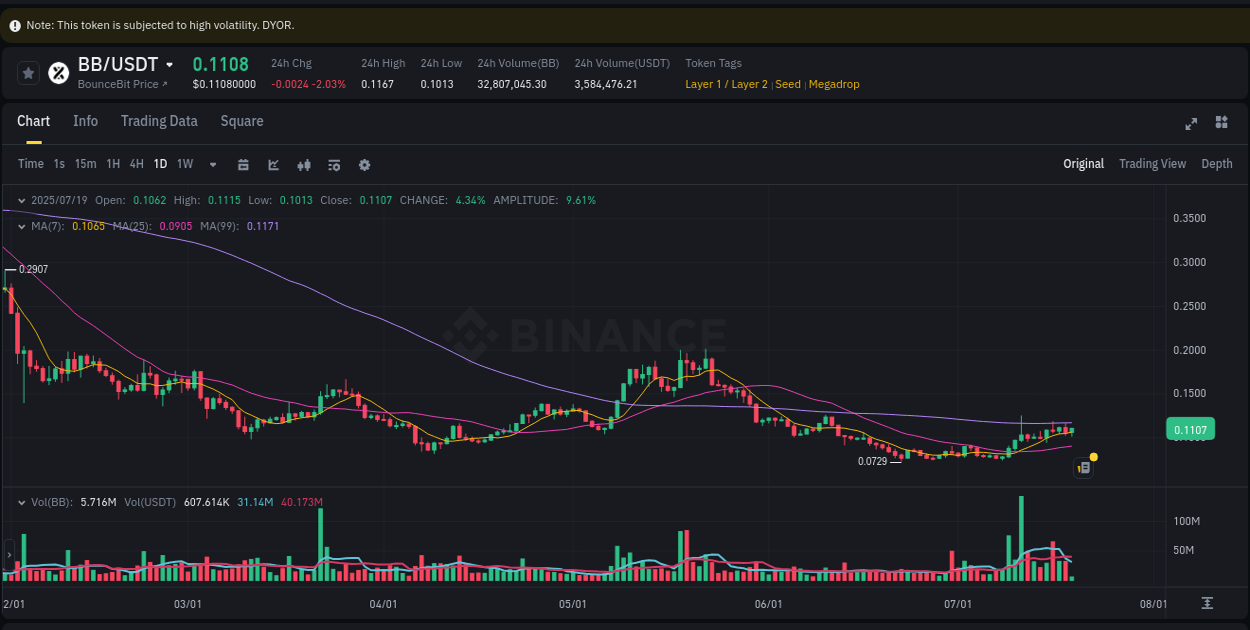Viewport: 1250px width, 630px height.
Task: Open the Square tab
Action: (x=242, y=121)
